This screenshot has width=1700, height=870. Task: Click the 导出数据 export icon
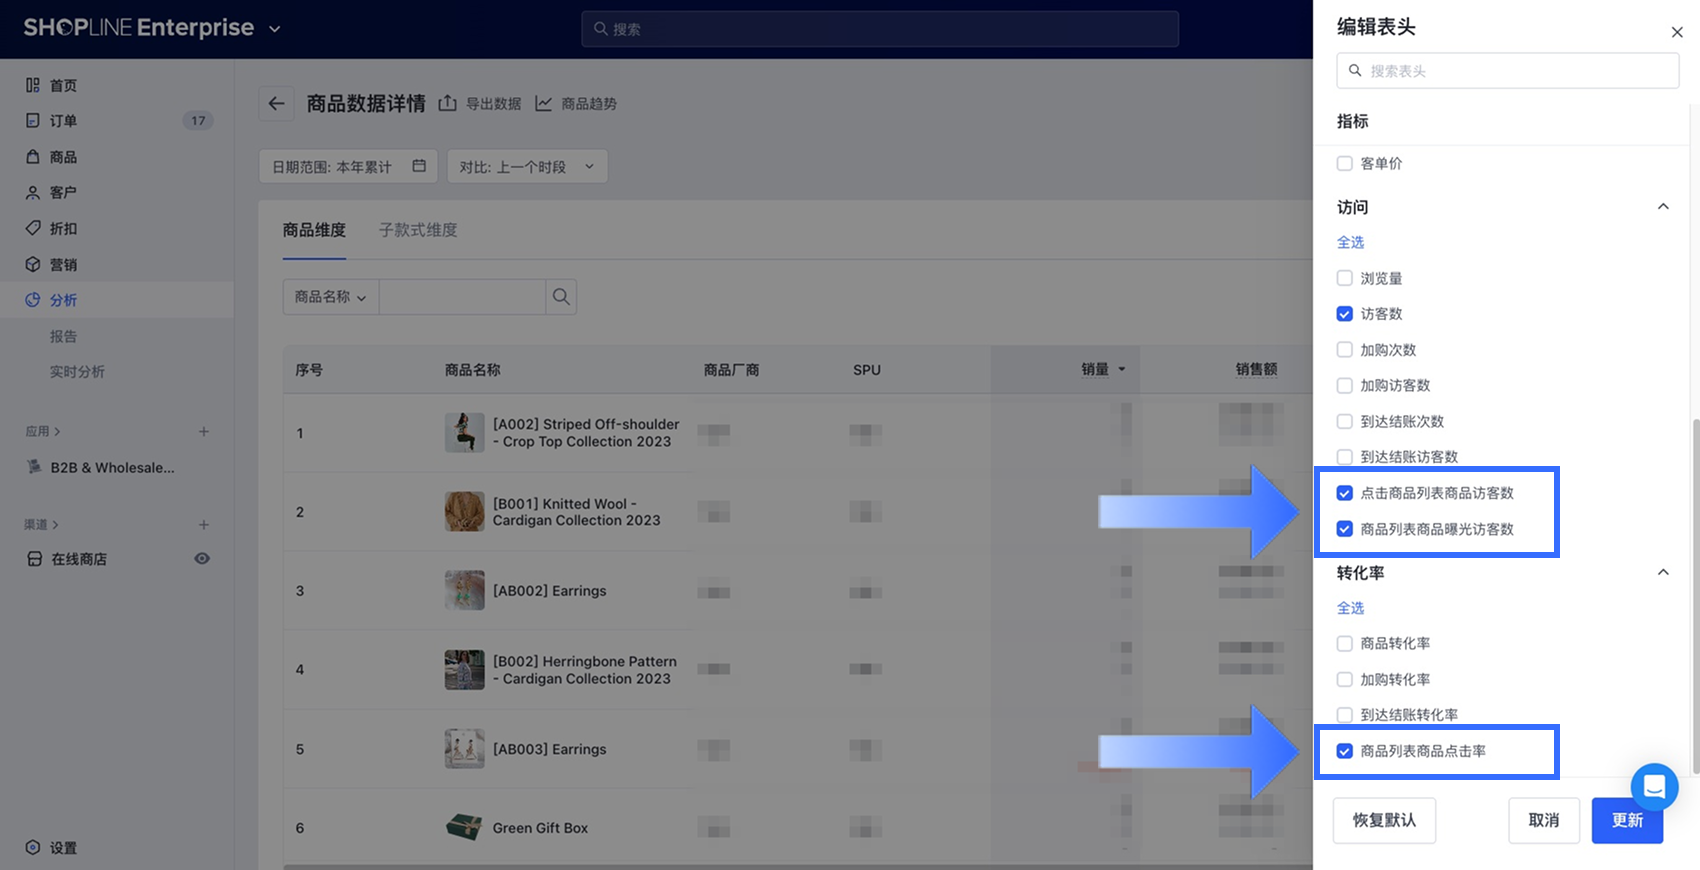(448, 103)
